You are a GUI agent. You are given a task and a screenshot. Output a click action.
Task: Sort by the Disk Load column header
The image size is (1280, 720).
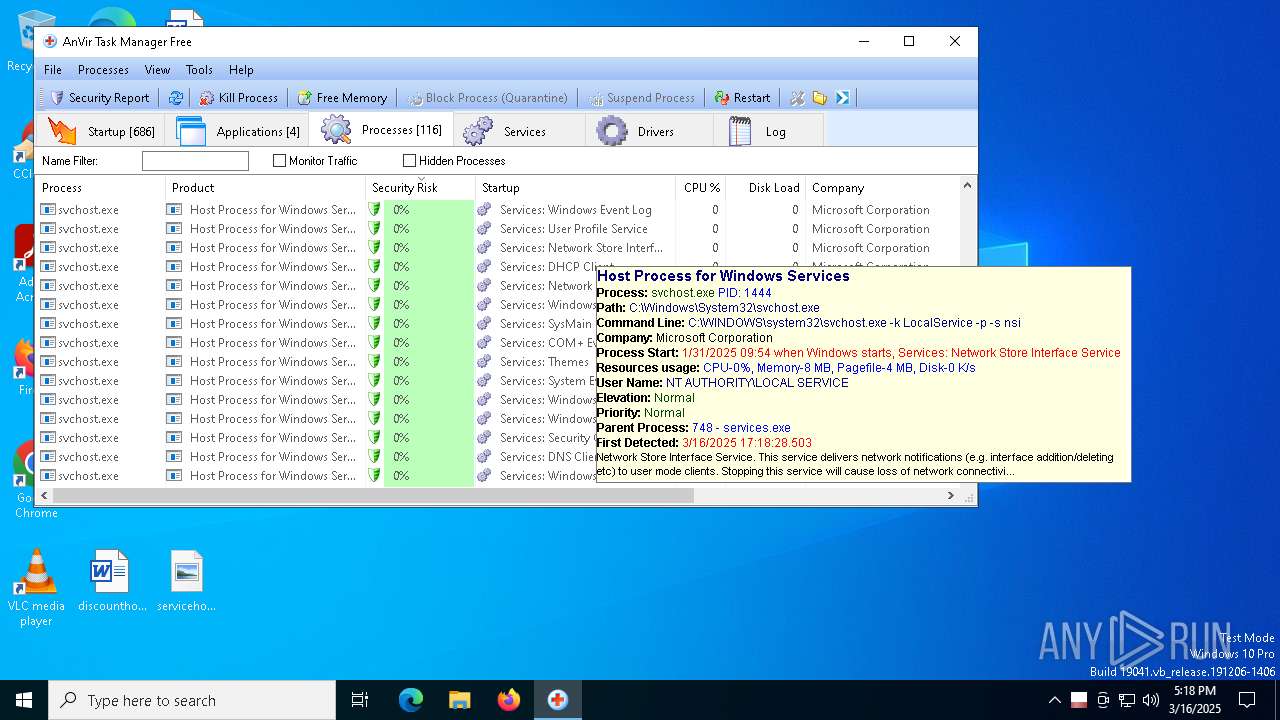click(x=766, y=188)
